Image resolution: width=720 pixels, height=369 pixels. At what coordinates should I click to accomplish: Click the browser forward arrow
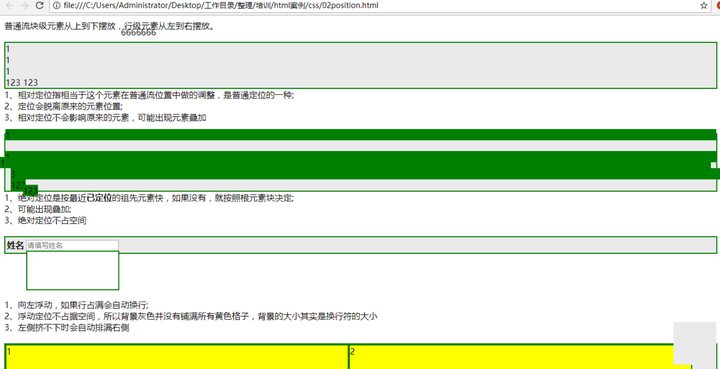[25, 6]
